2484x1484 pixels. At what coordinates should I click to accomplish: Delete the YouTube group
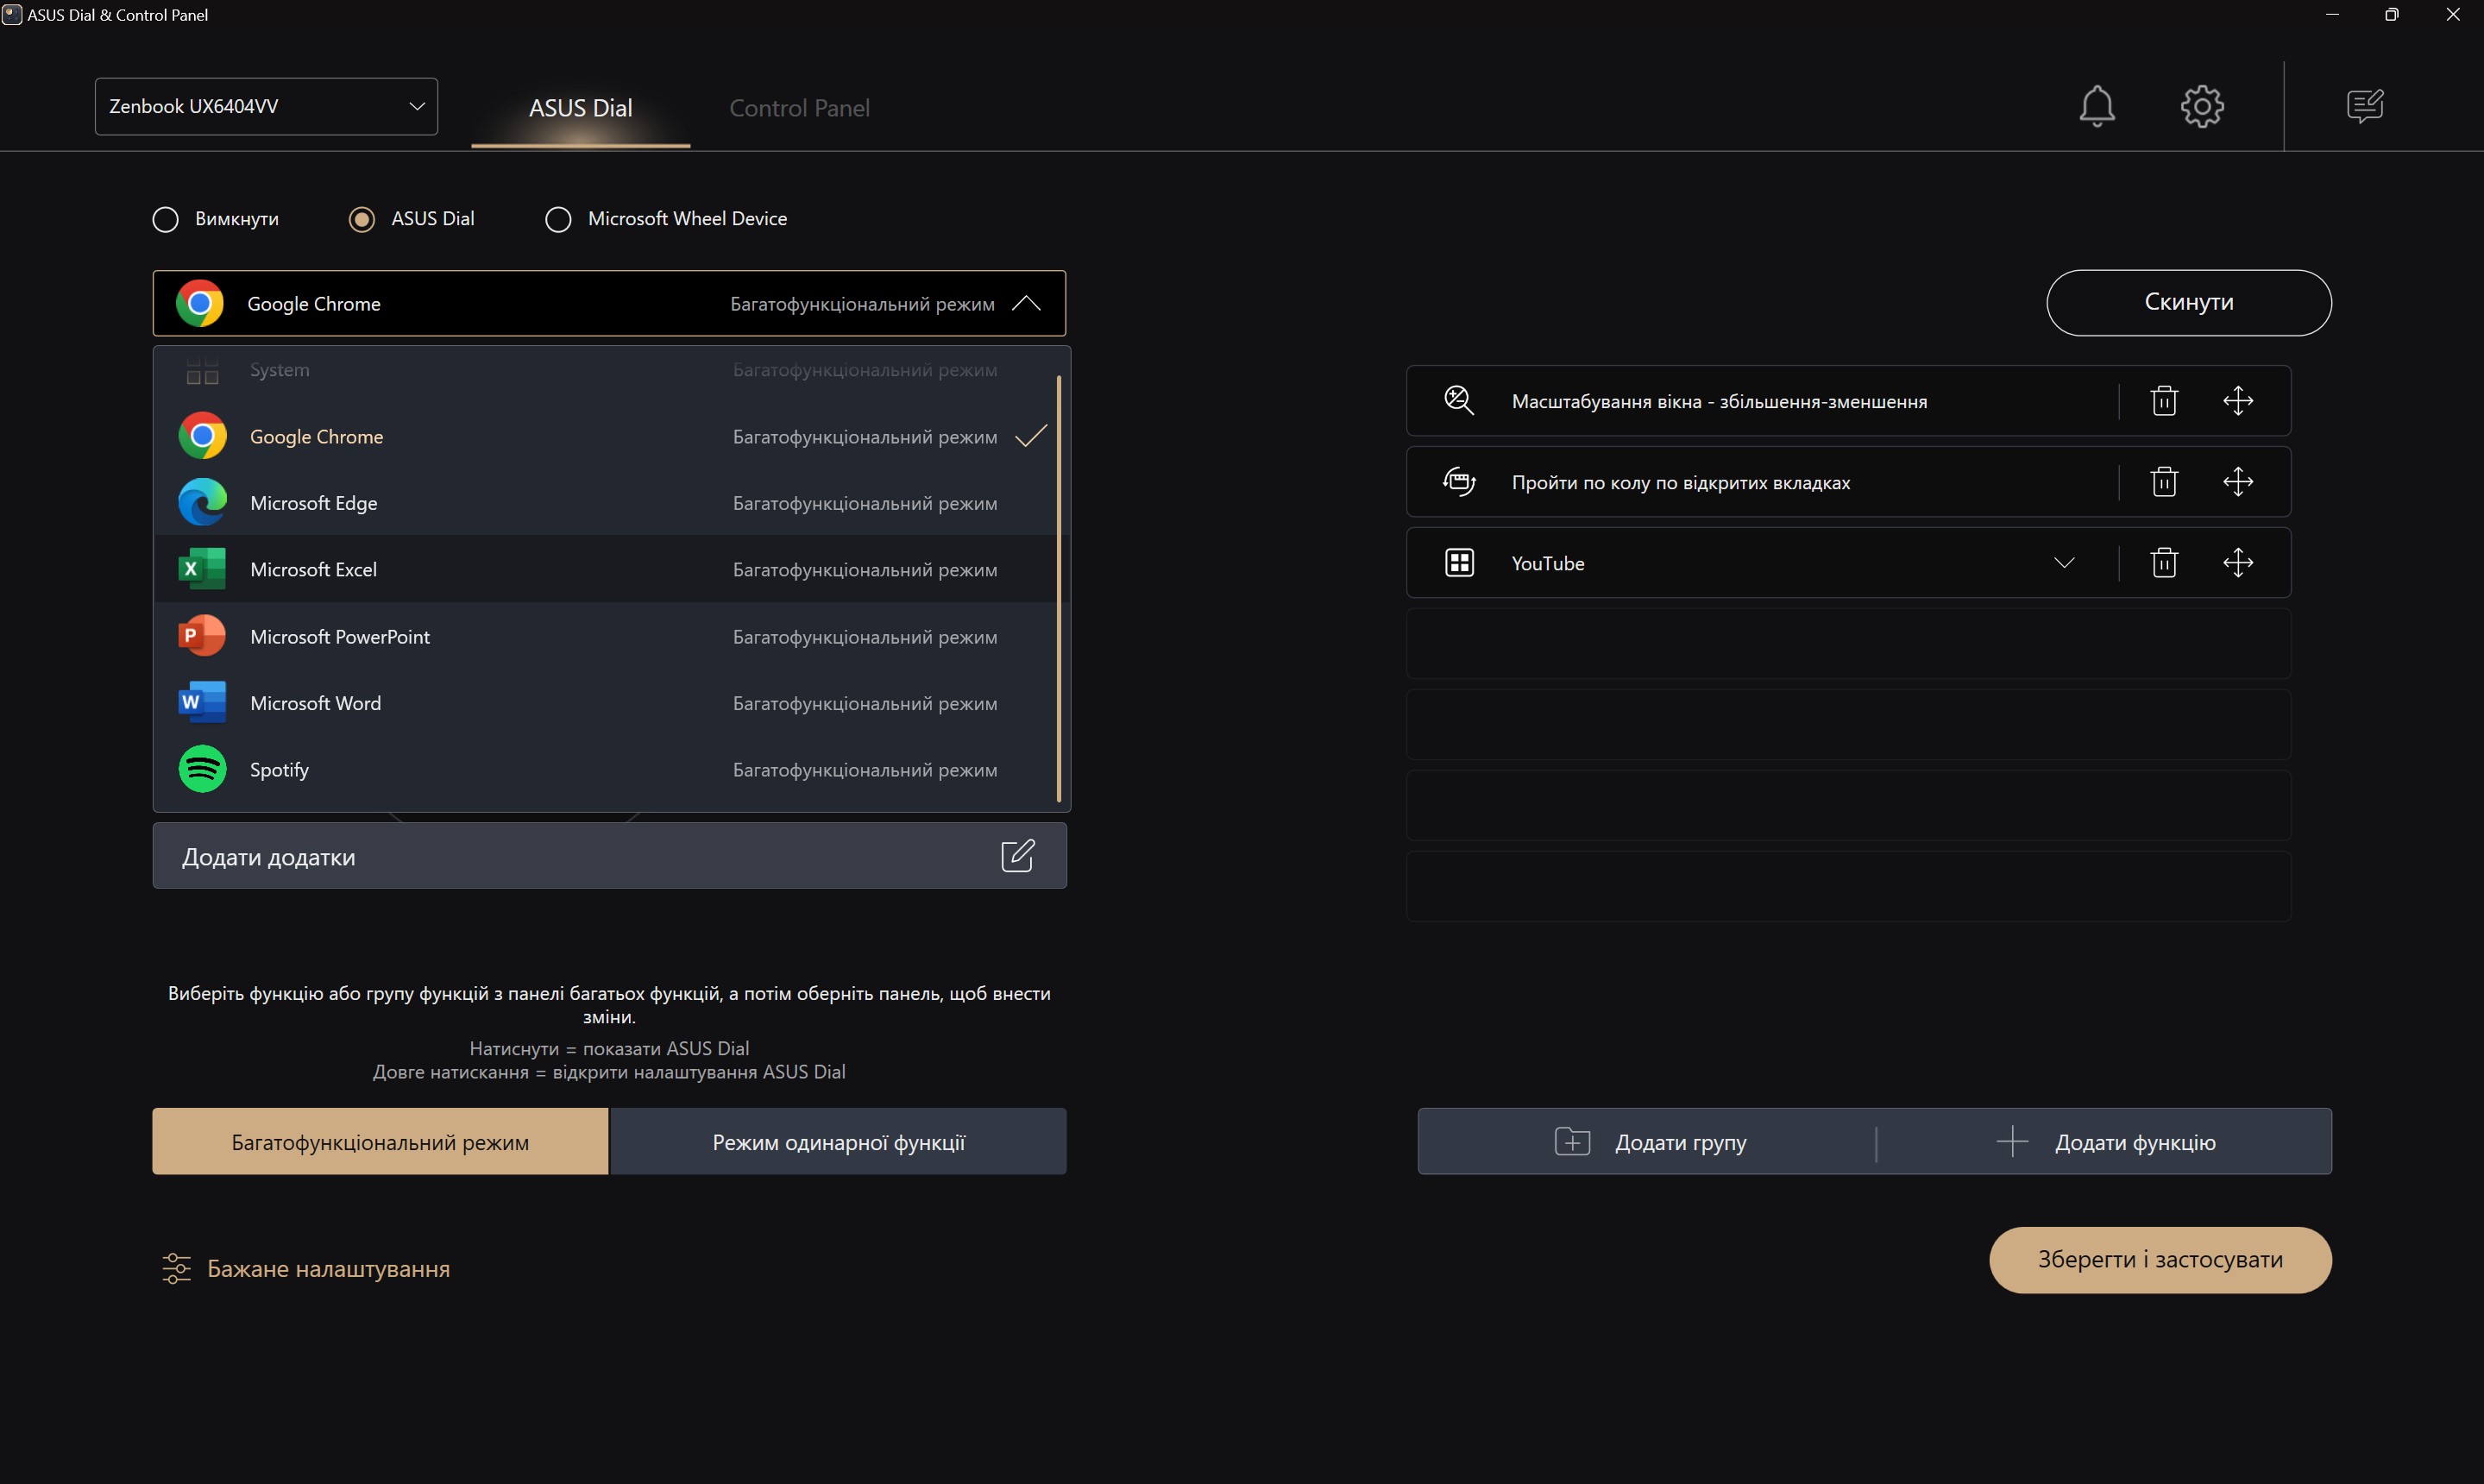tap(2163, 563)
